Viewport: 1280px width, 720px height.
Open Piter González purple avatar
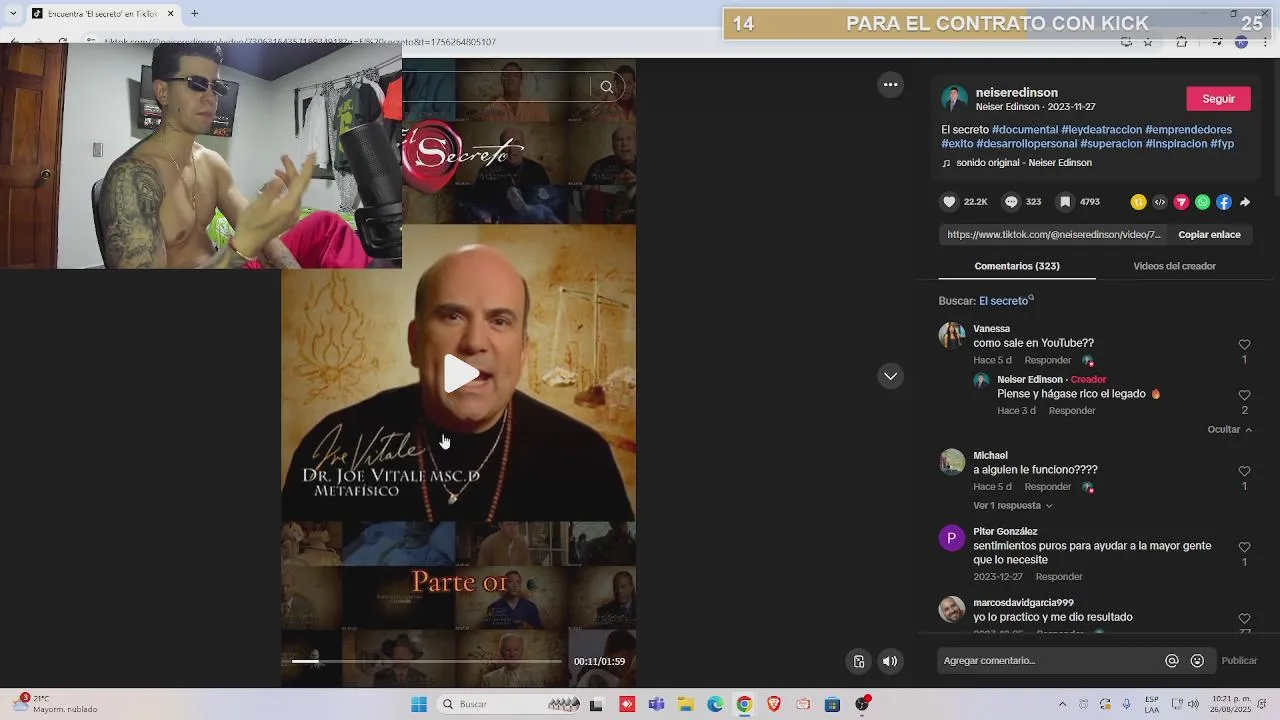(x=952, y=538)
